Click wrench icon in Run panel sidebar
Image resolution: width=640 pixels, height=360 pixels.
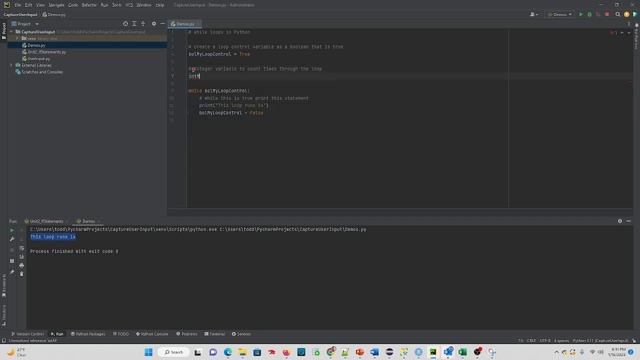pos(12,239)
